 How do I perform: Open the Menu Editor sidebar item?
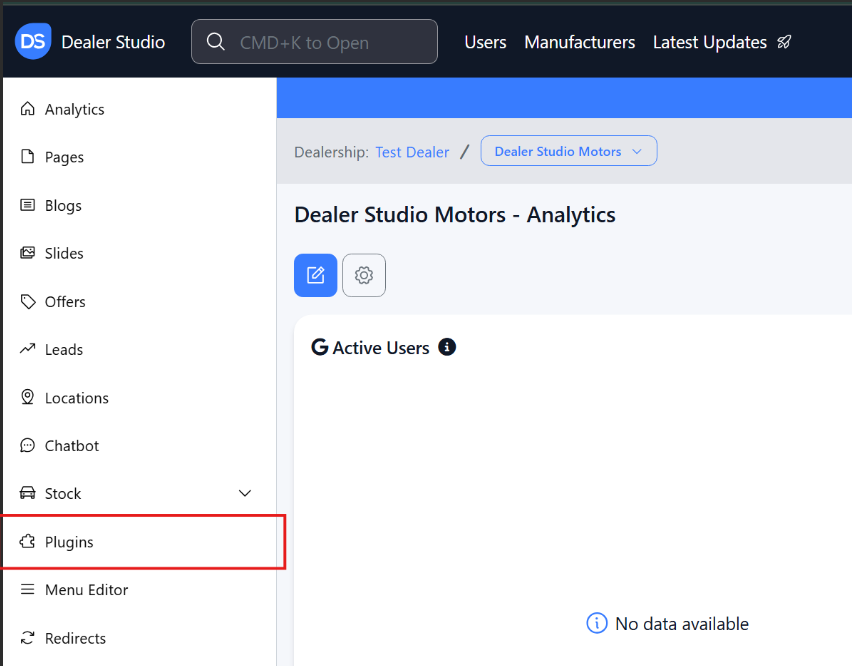coord(86,590)
